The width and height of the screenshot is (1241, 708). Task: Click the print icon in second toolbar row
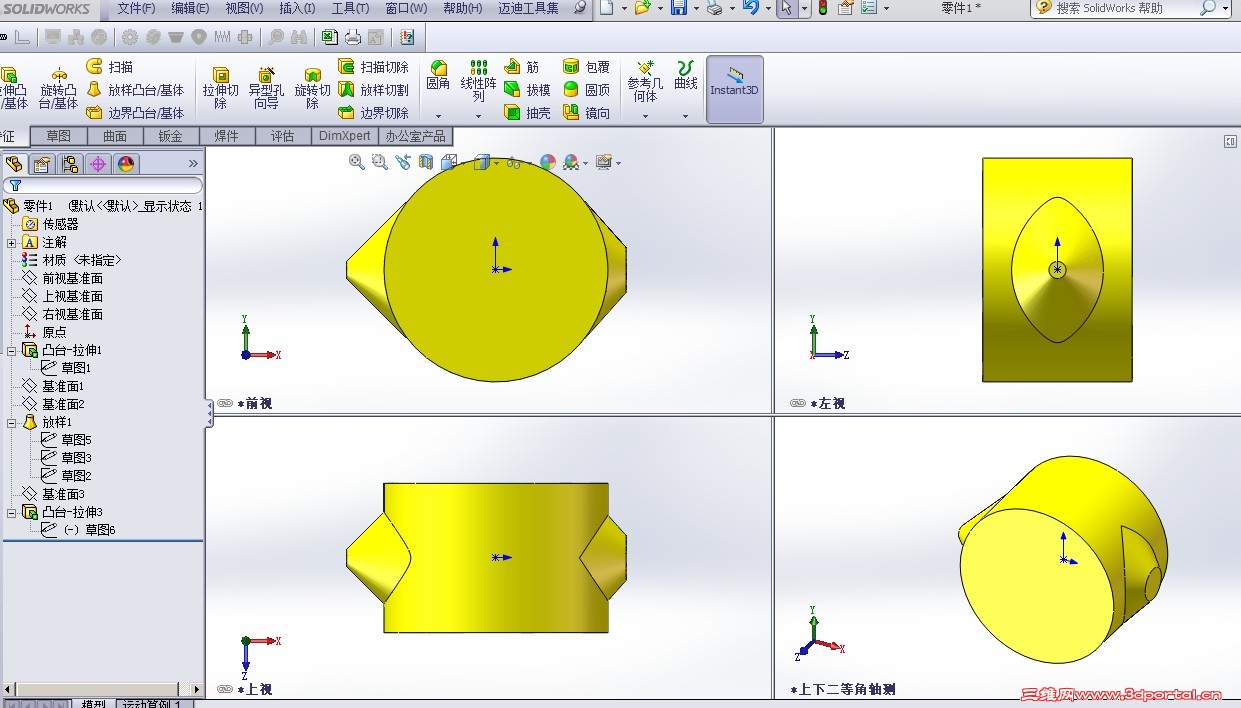[x=353, y=38]
